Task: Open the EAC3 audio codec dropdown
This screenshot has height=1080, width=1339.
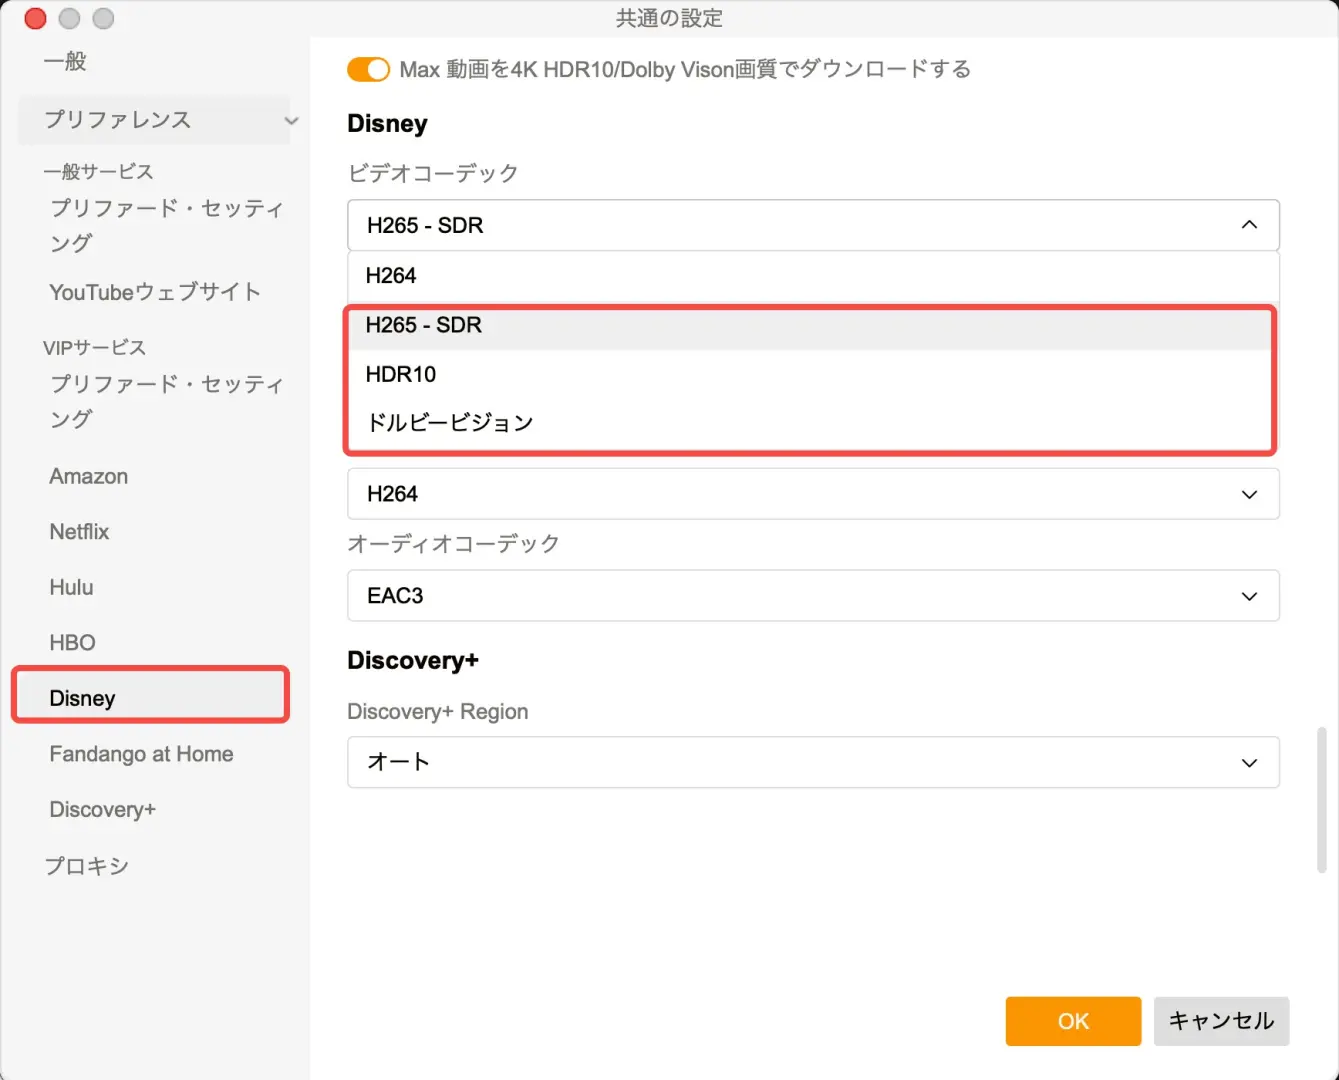Action: point(813,596)
